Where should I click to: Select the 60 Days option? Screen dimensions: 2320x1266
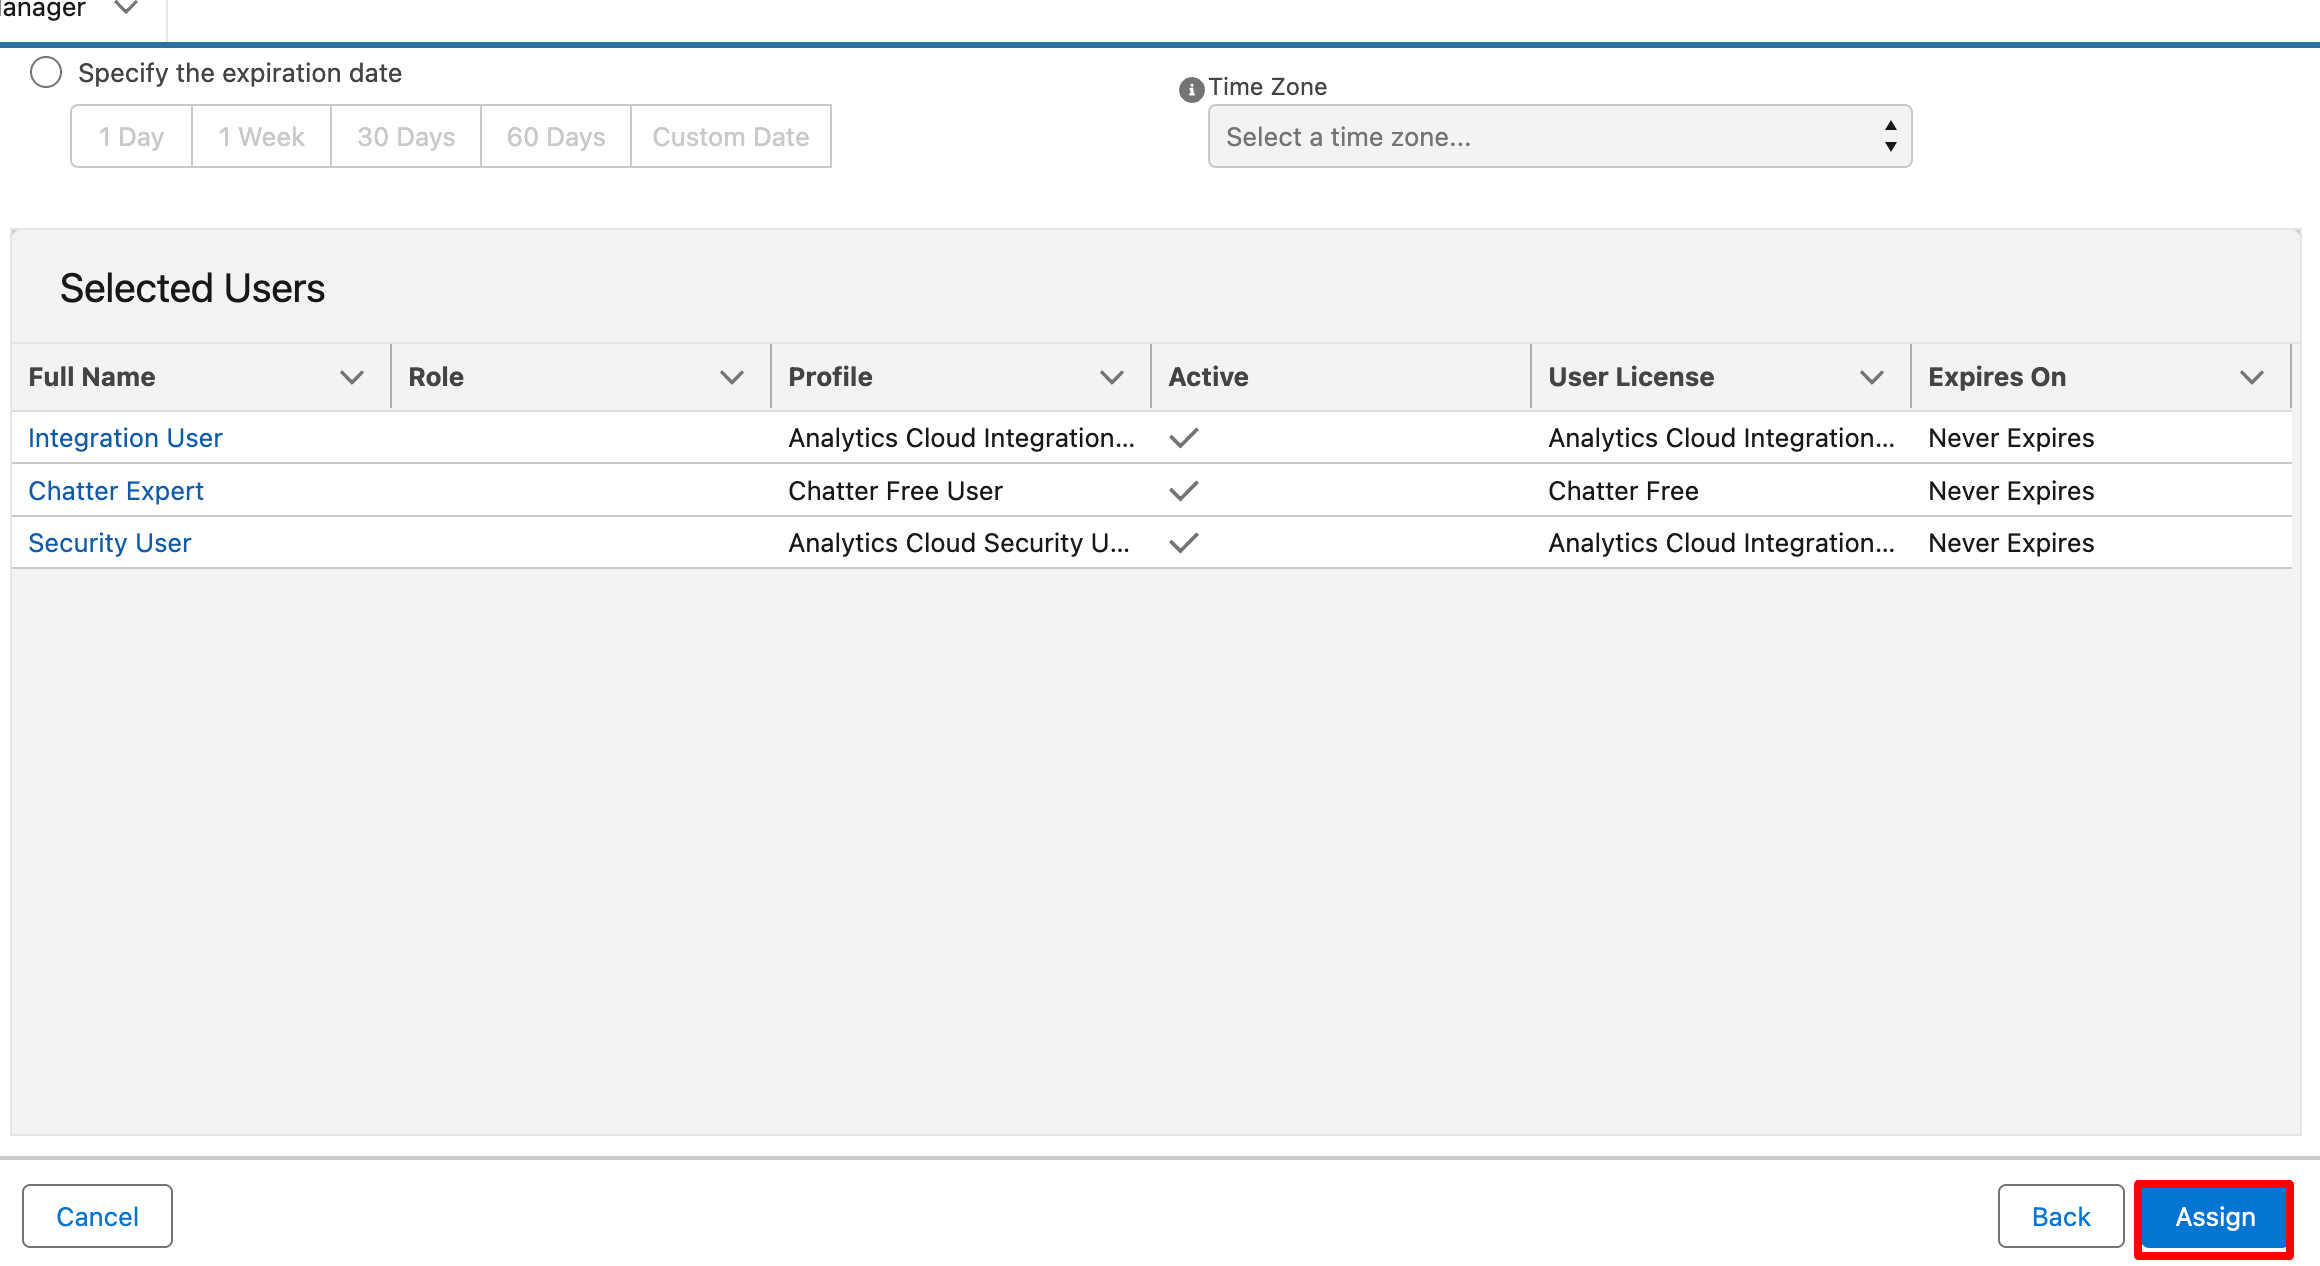point(556,137)
